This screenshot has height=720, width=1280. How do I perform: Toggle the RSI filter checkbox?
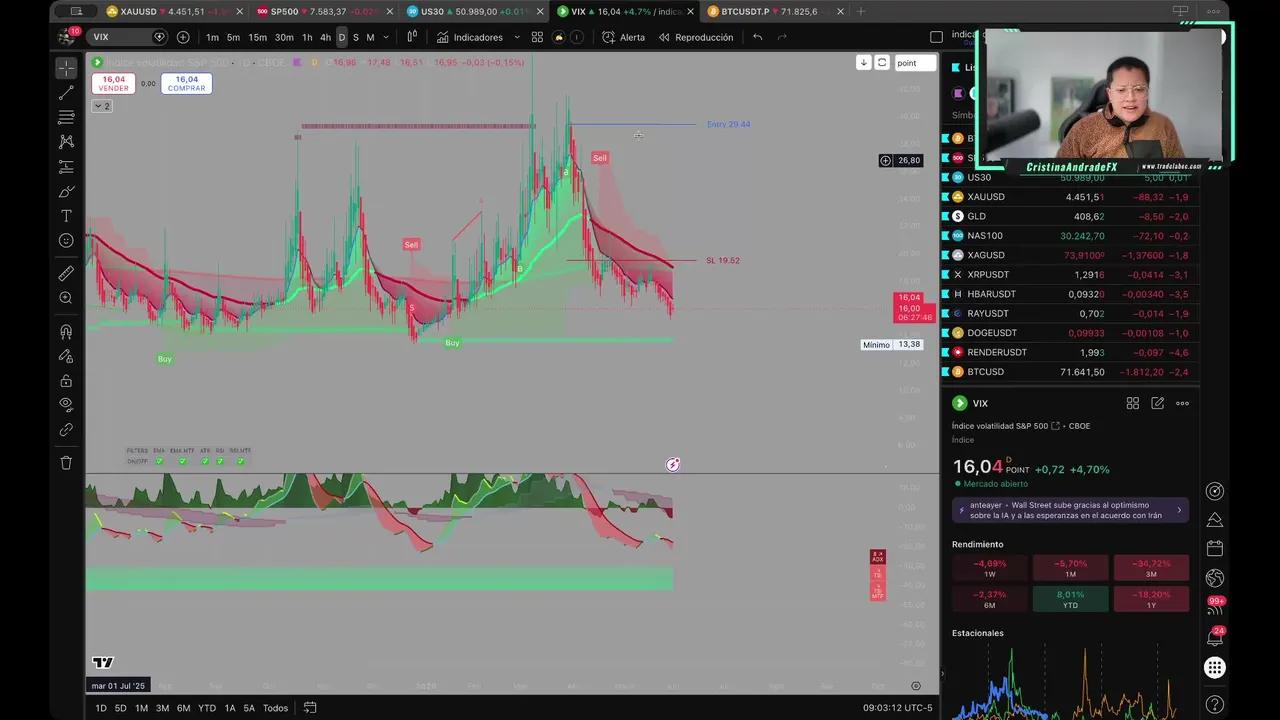[x=219, y=461]
